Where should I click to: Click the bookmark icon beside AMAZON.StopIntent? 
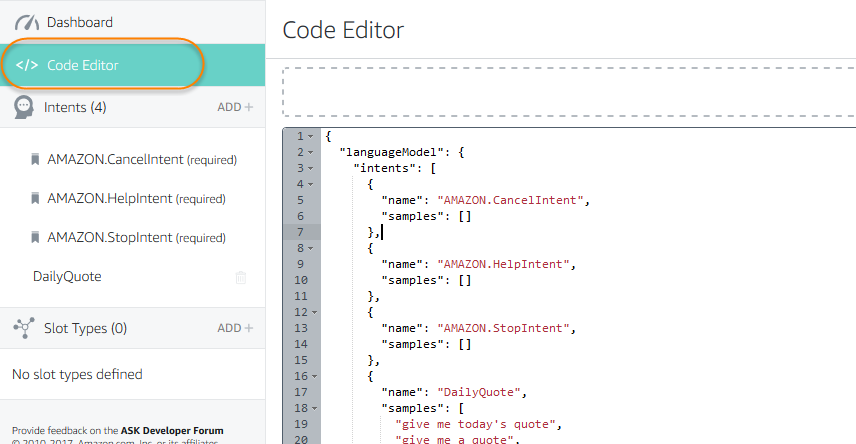35,238
